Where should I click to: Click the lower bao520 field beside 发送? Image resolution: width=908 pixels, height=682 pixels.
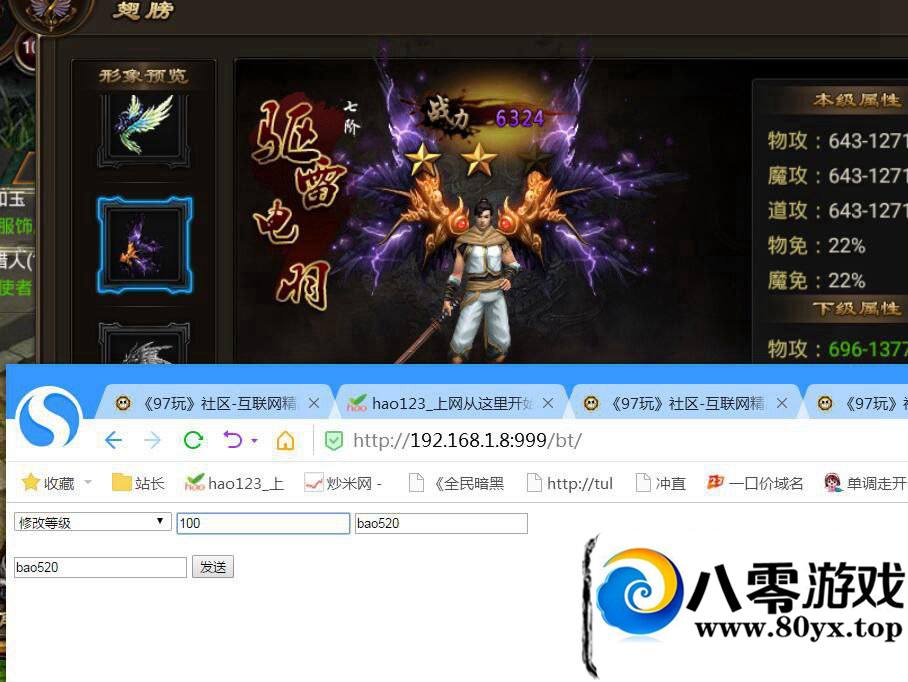[x=100, y=567]
